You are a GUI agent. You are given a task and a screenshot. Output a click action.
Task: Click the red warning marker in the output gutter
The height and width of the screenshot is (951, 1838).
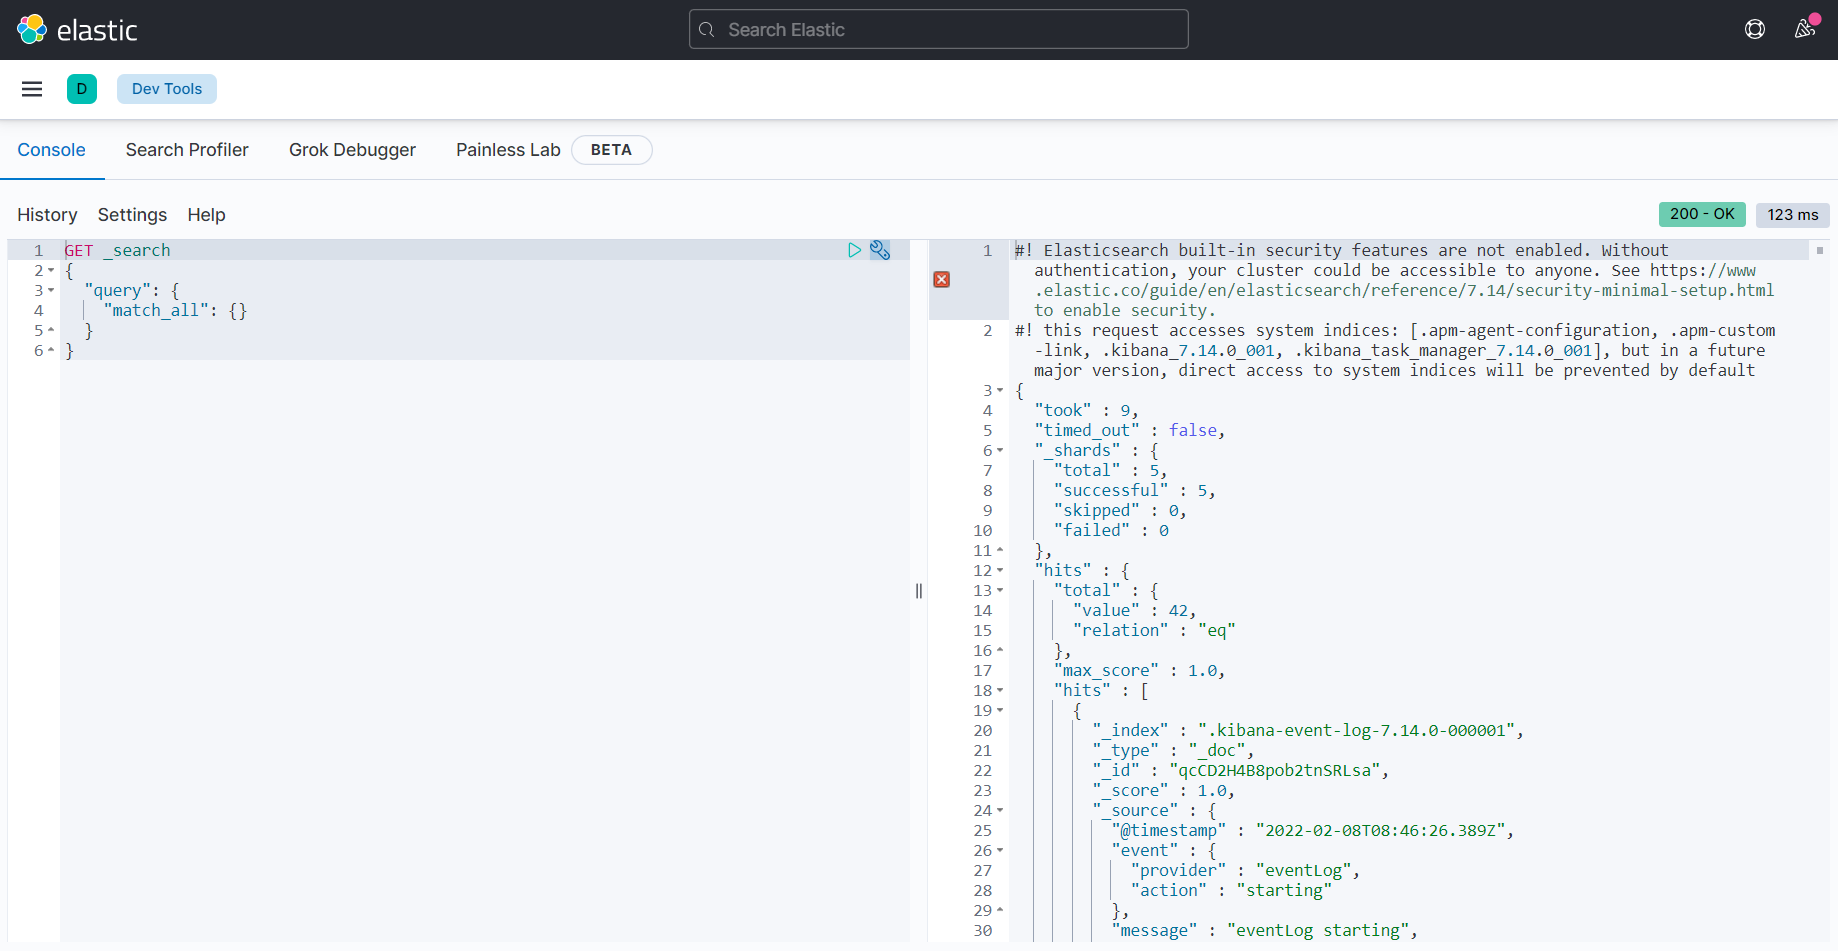click(942, 279)
